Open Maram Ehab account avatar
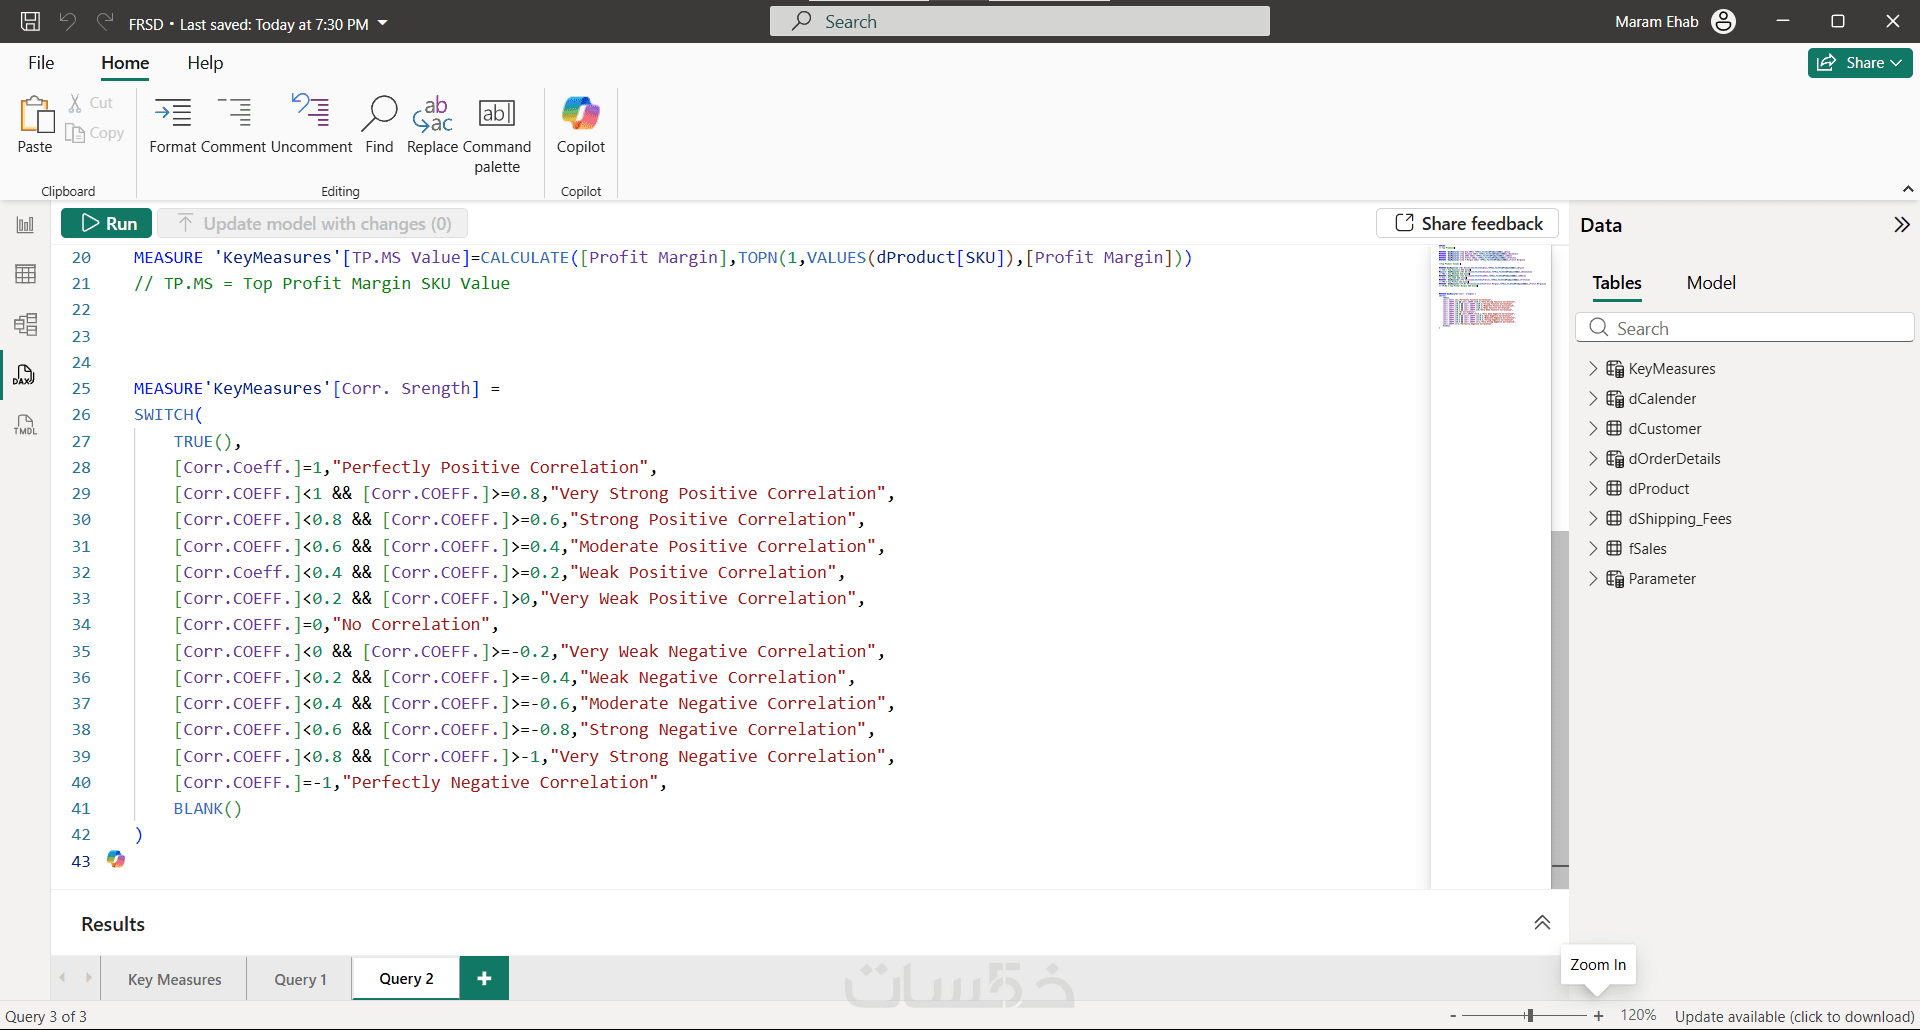This screenshot has width=1920, height=1030. click(x=1723, y=21)
